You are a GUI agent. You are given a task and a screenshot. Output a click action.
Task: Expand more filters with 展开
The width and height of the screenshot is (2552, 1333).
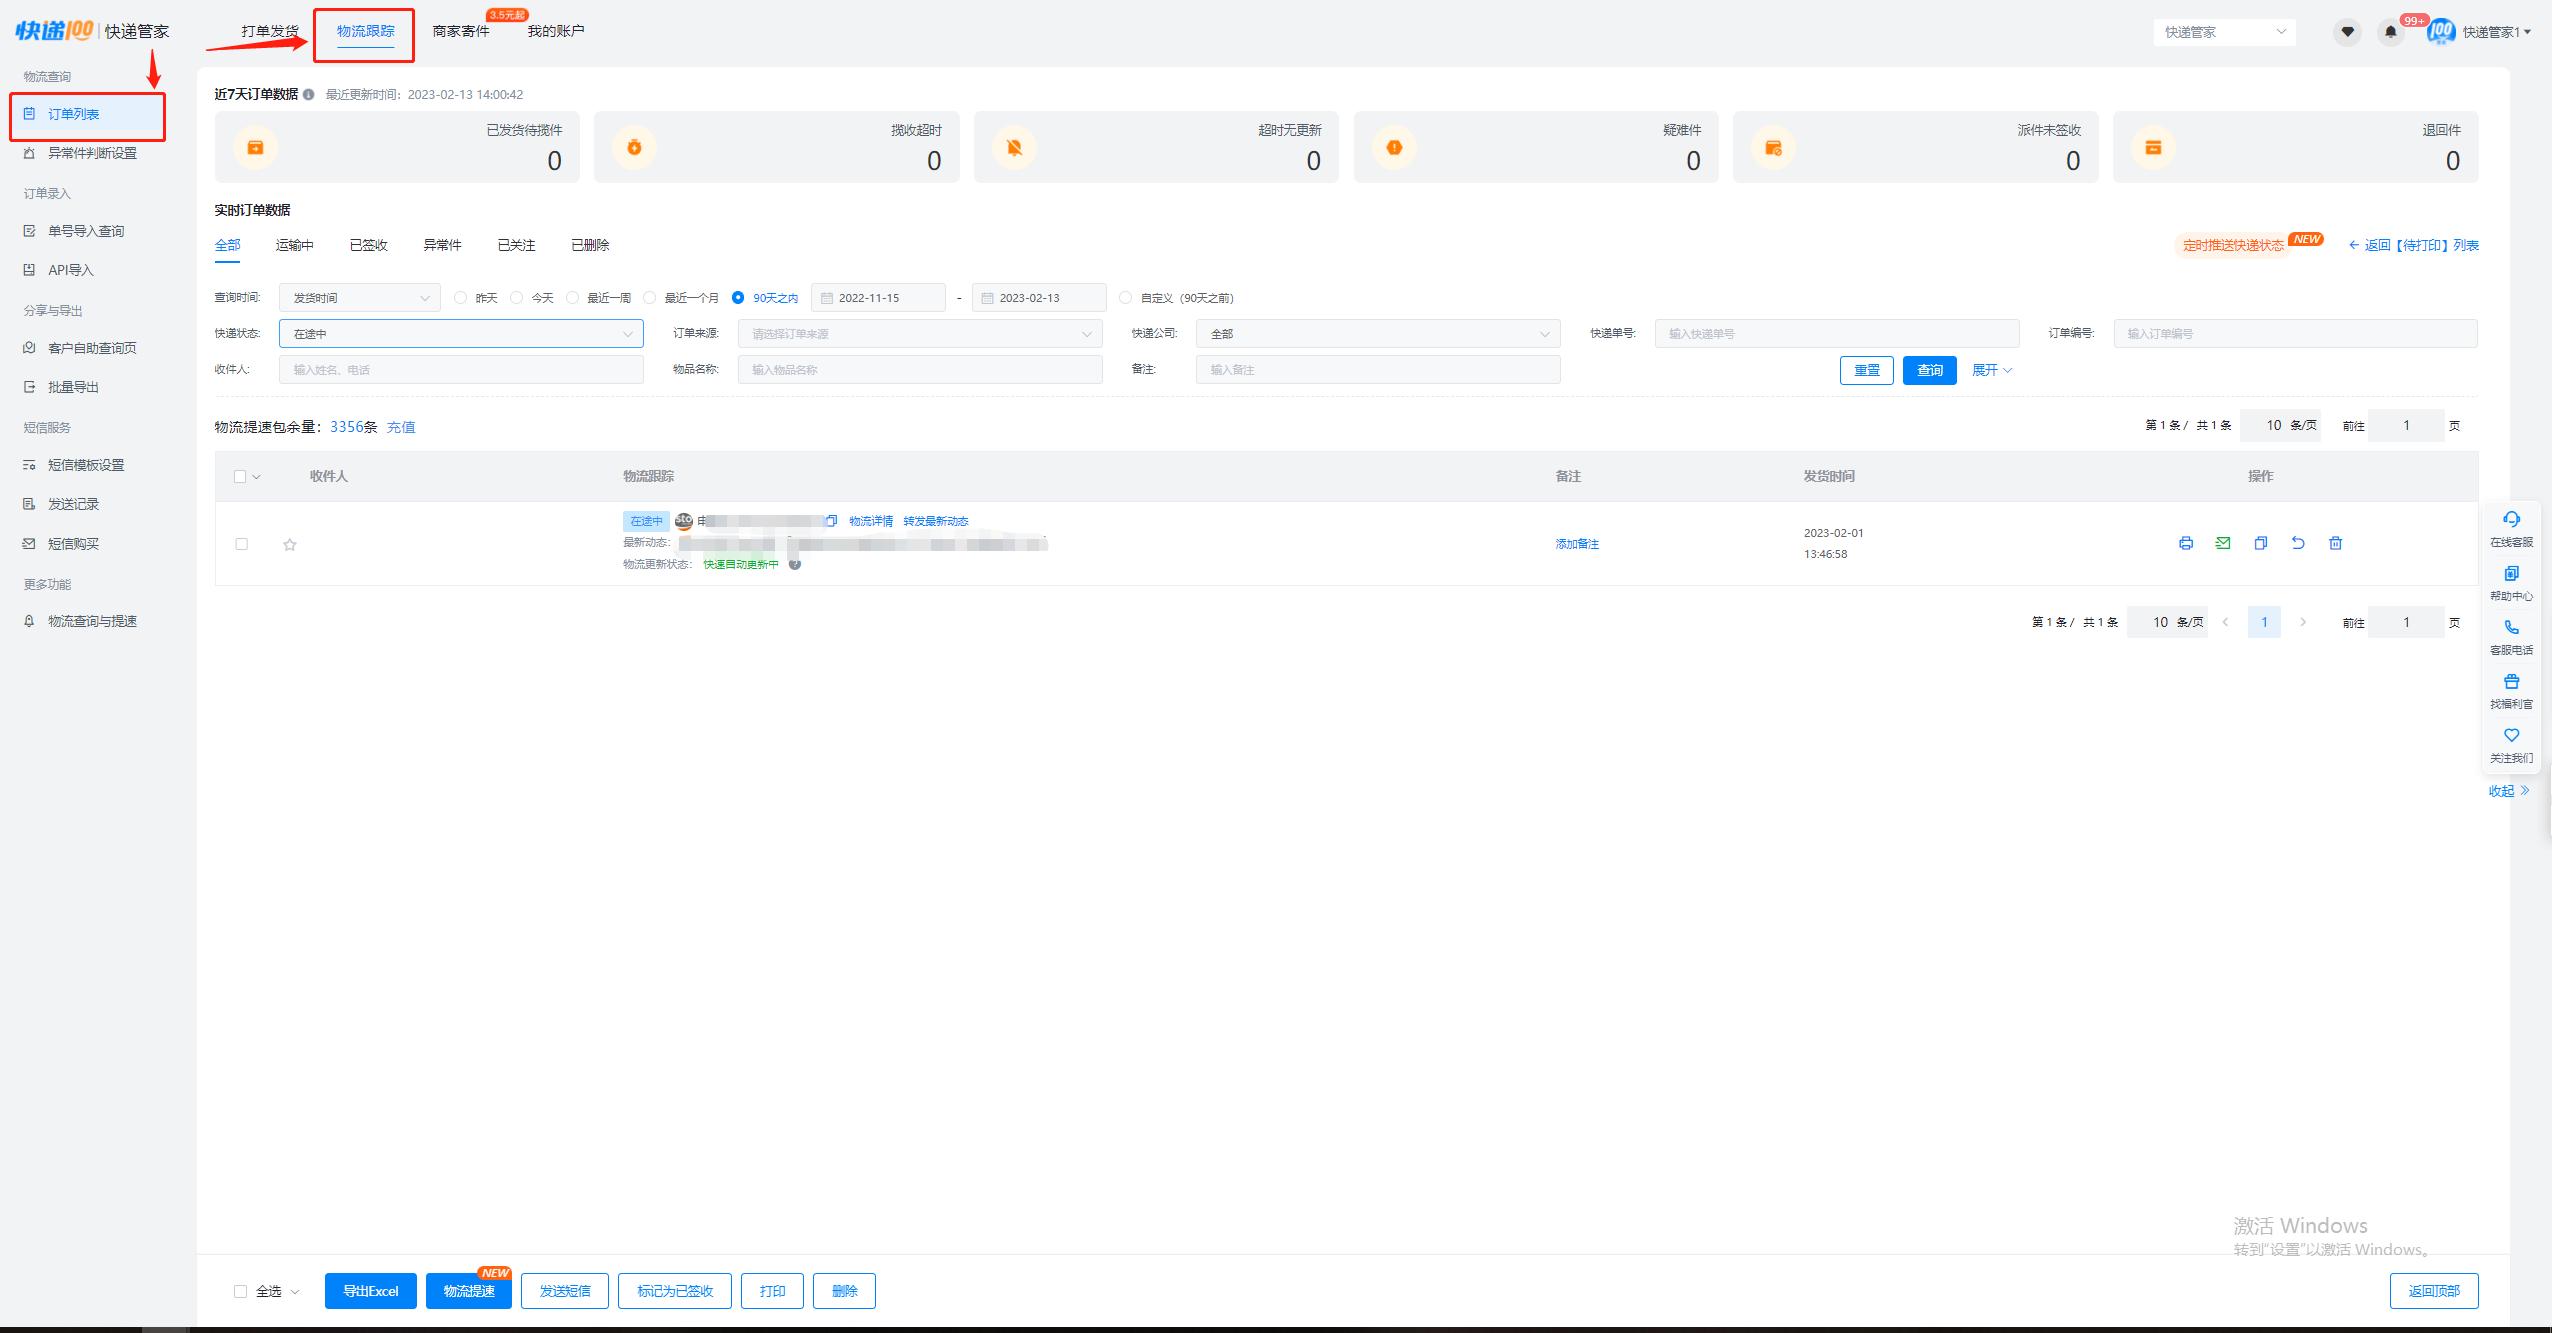pos(1991,370)
